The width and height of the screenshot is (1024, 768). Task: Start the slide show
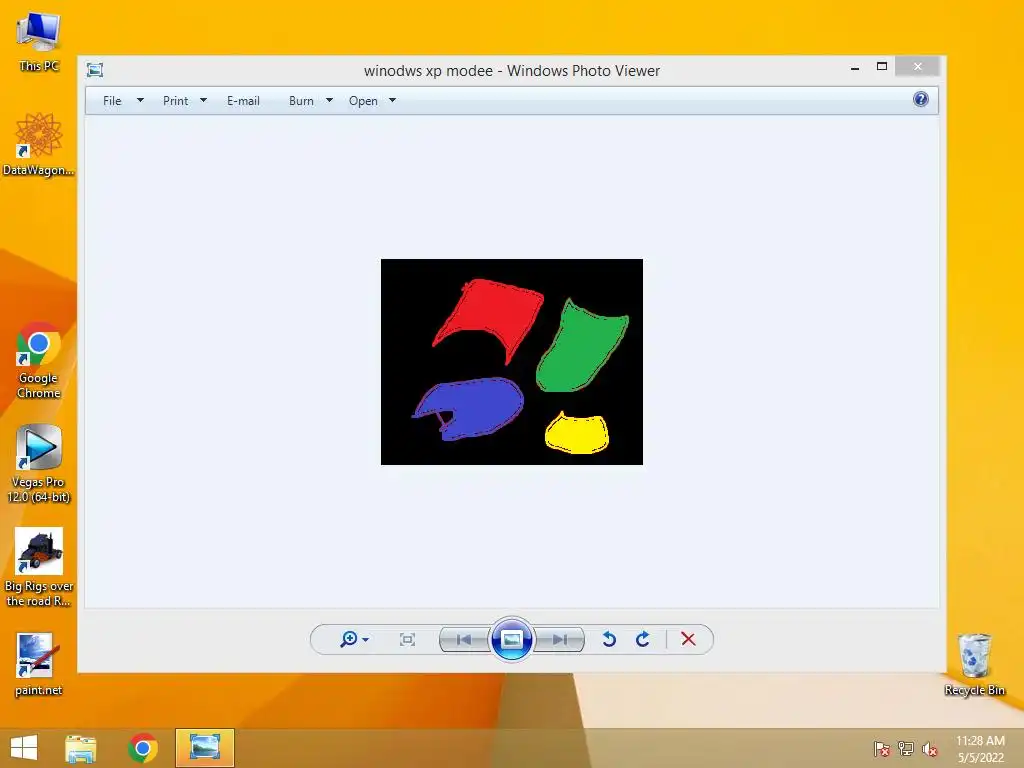click(511, 639)
